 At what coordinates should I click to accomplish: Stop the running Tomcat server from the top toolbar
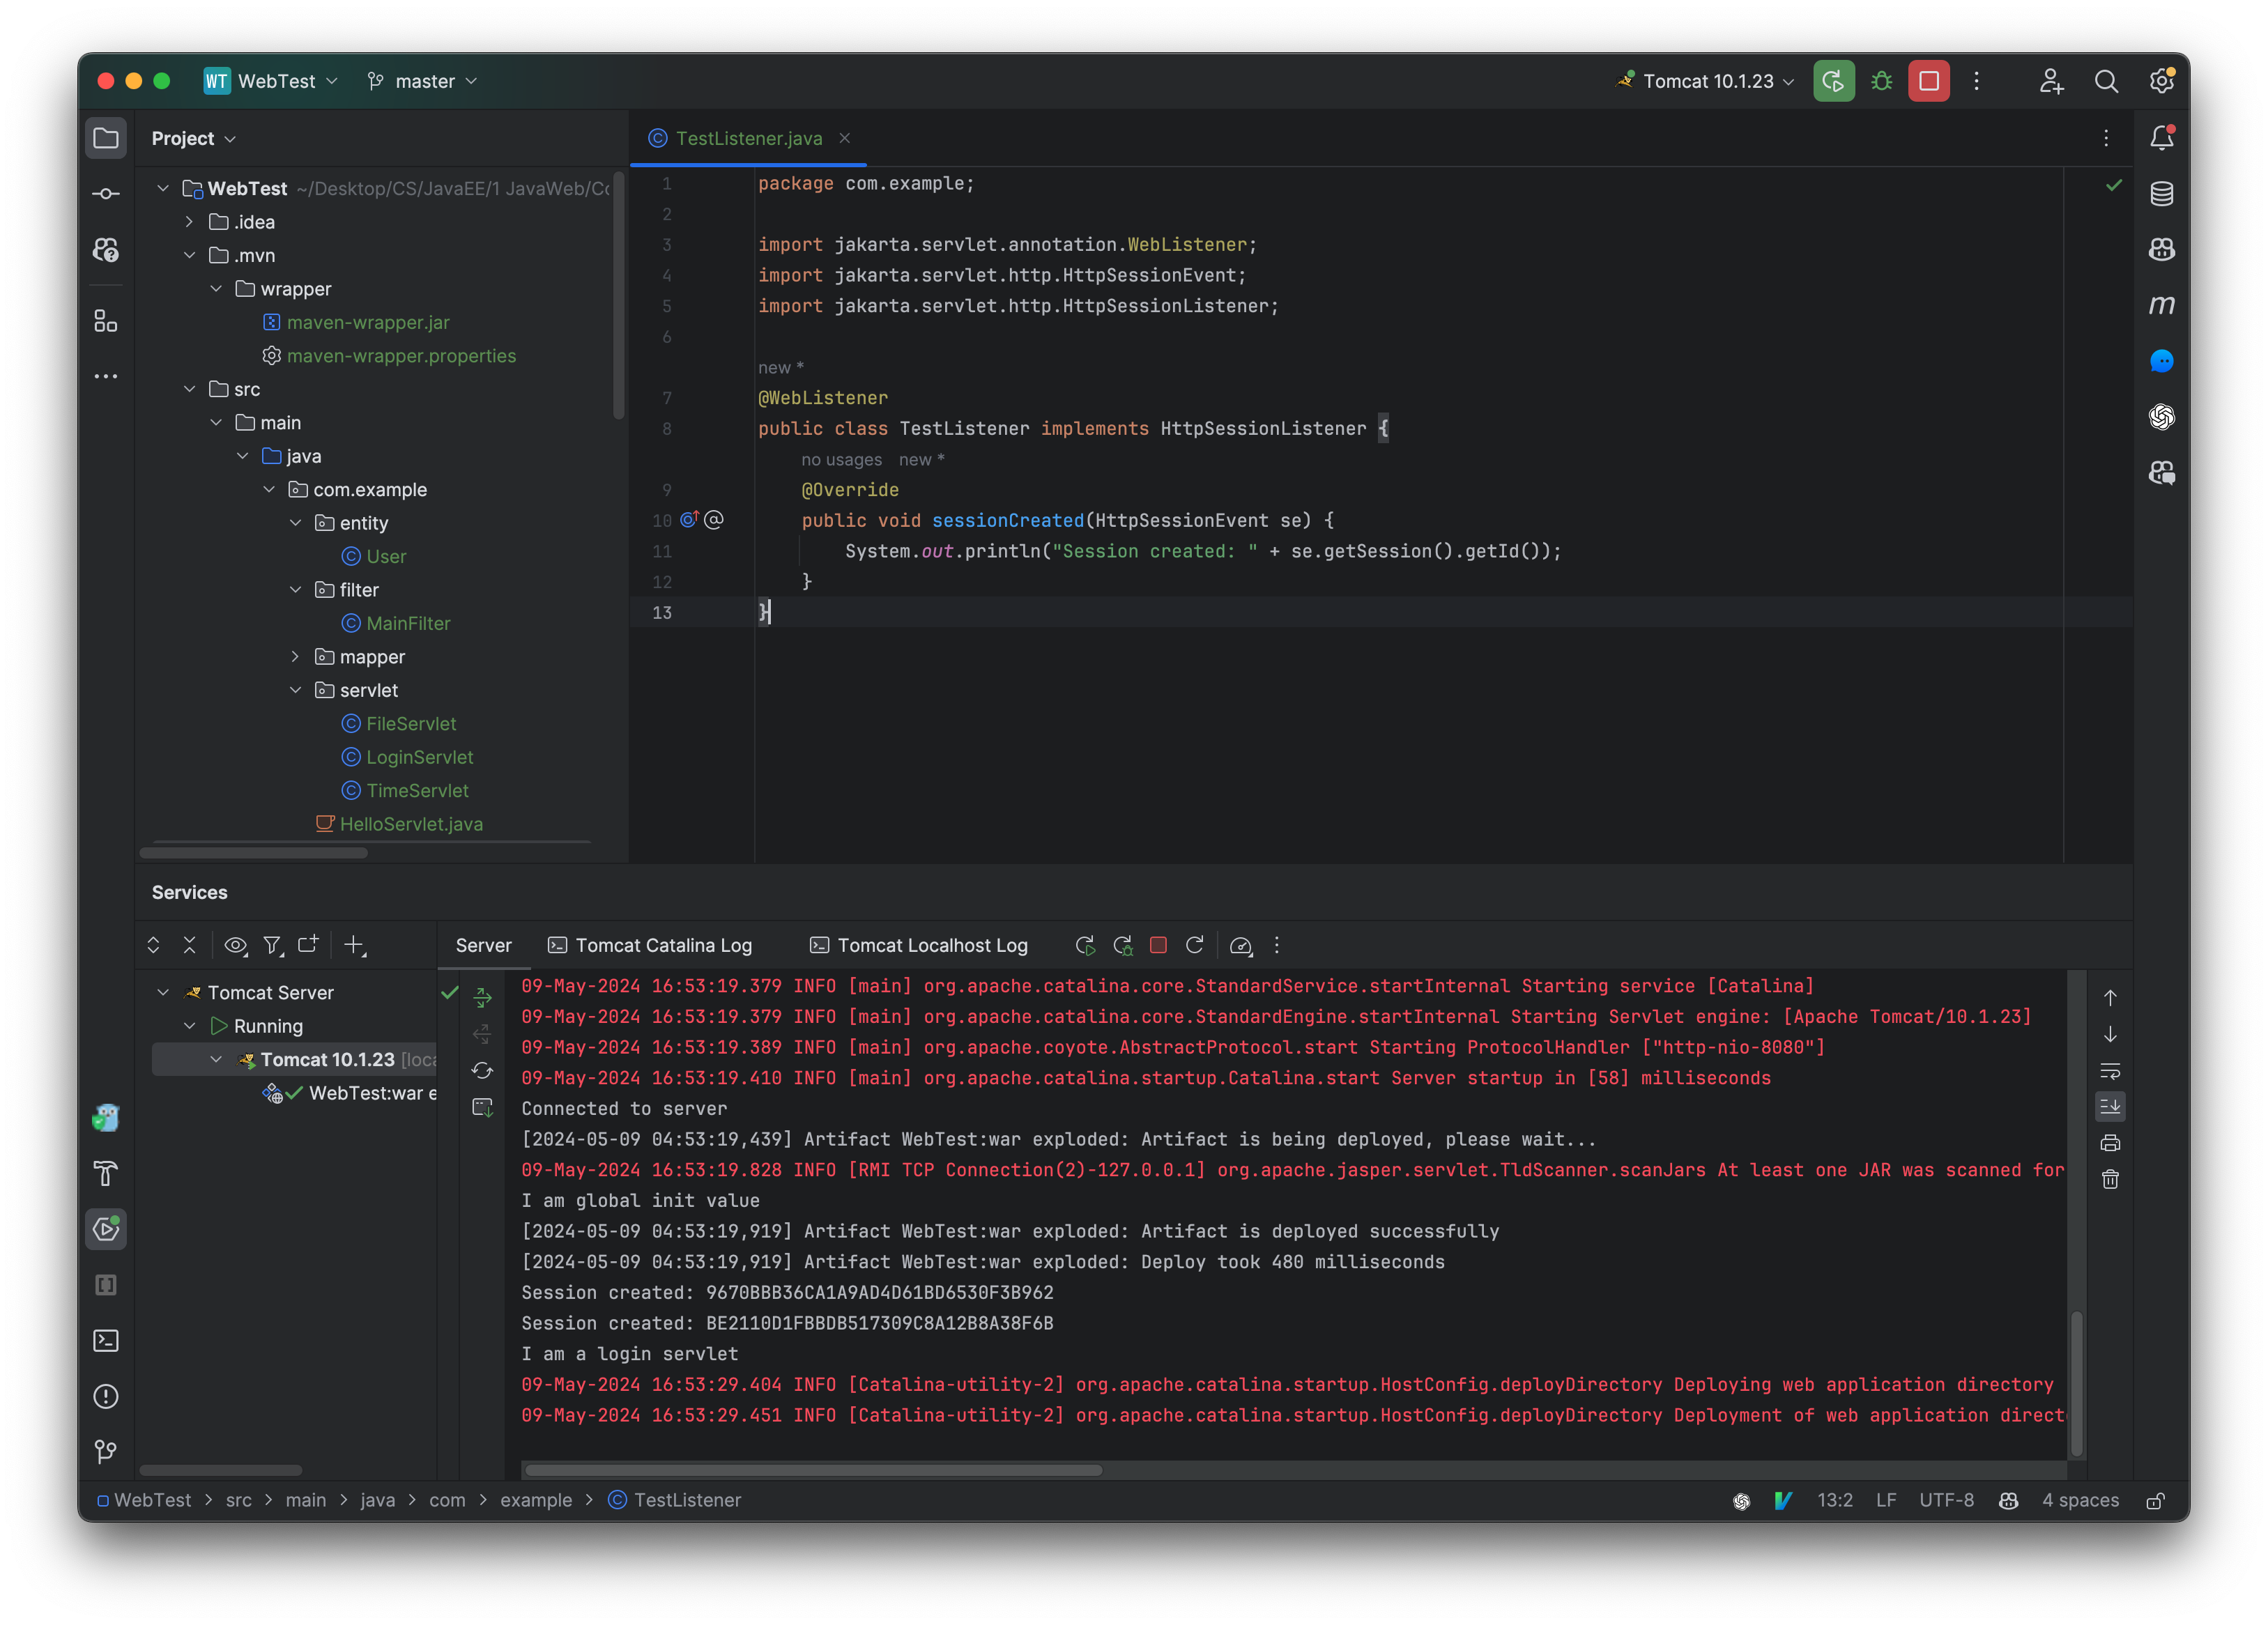point(1928,81)
